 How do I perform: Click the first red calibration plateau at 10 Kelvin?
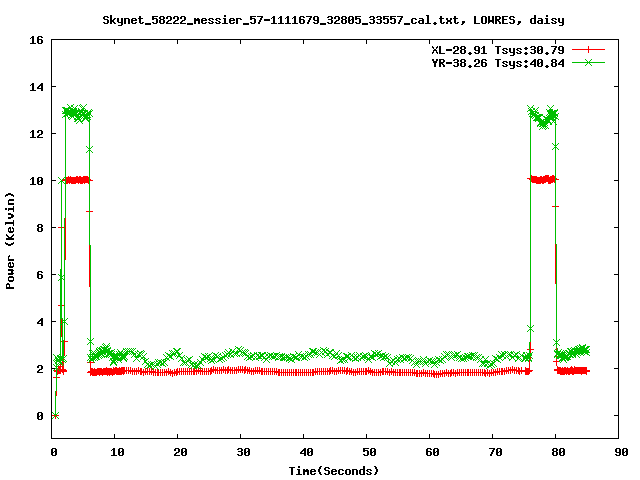(77, 180)
